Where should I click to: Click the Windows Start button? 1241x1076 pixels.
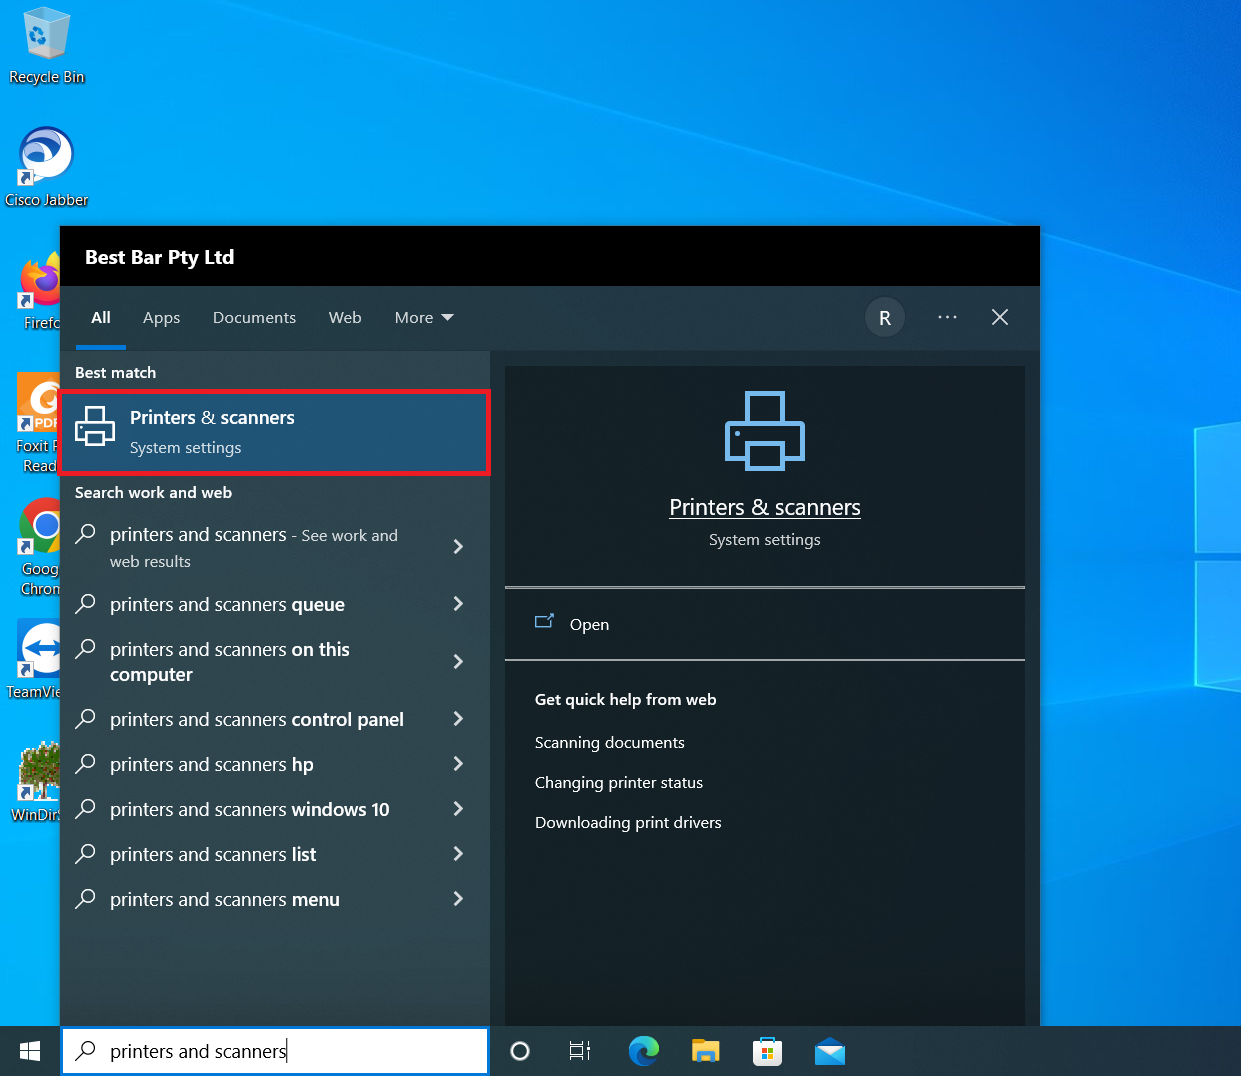30,1051
